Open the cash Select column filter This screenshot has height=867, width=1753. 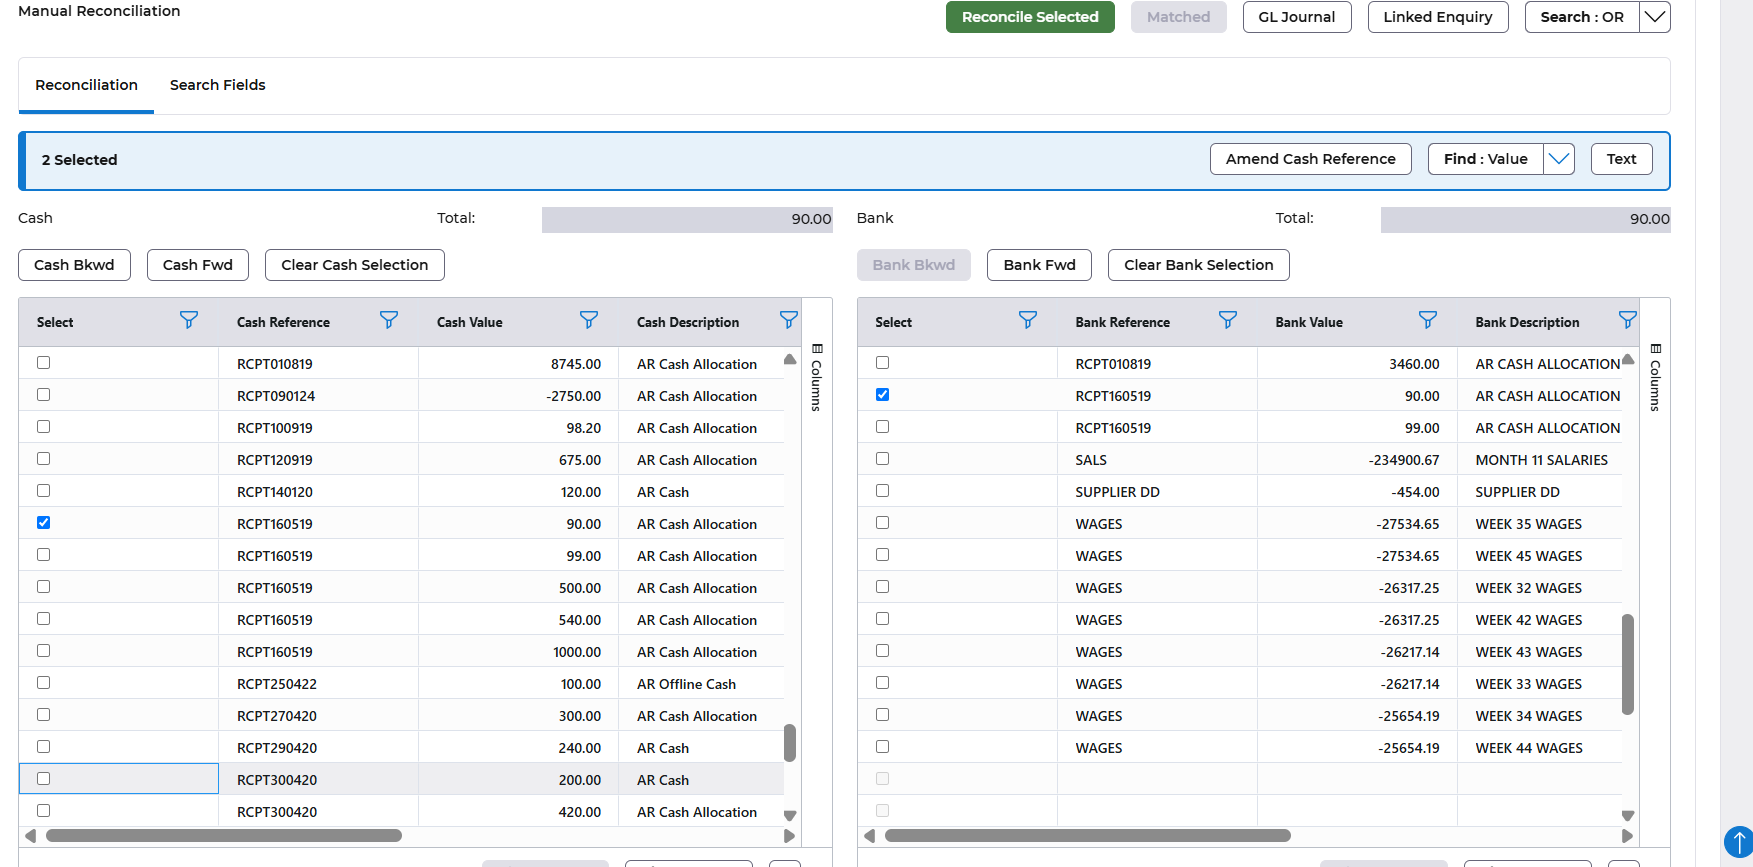click(x=188, y=320)
